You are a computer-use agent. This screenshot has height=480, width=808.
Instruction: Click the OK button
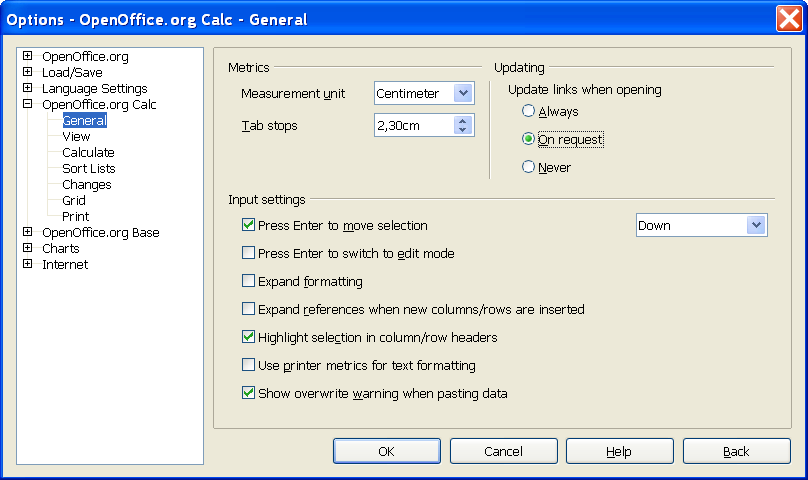pyautogui.click(x=386, y=451)
